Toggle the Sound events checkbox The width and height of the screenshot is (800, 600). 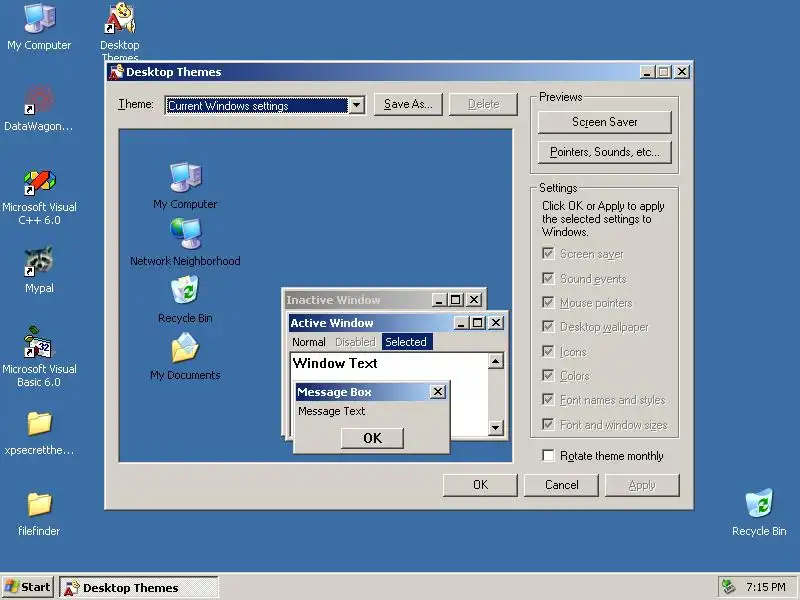[x=548, y=278]
